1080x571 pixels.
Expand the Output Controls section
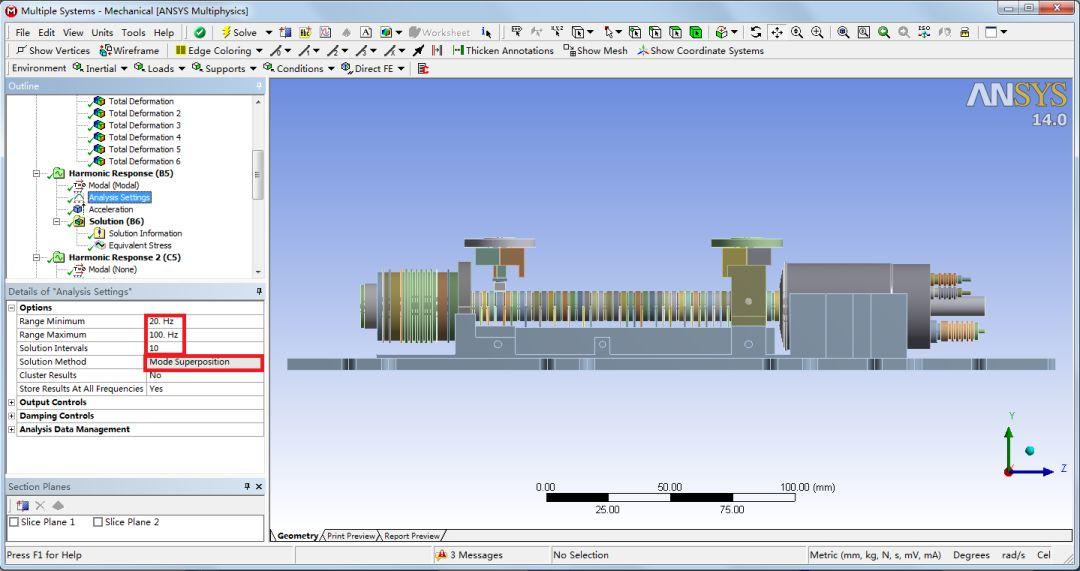12,402
